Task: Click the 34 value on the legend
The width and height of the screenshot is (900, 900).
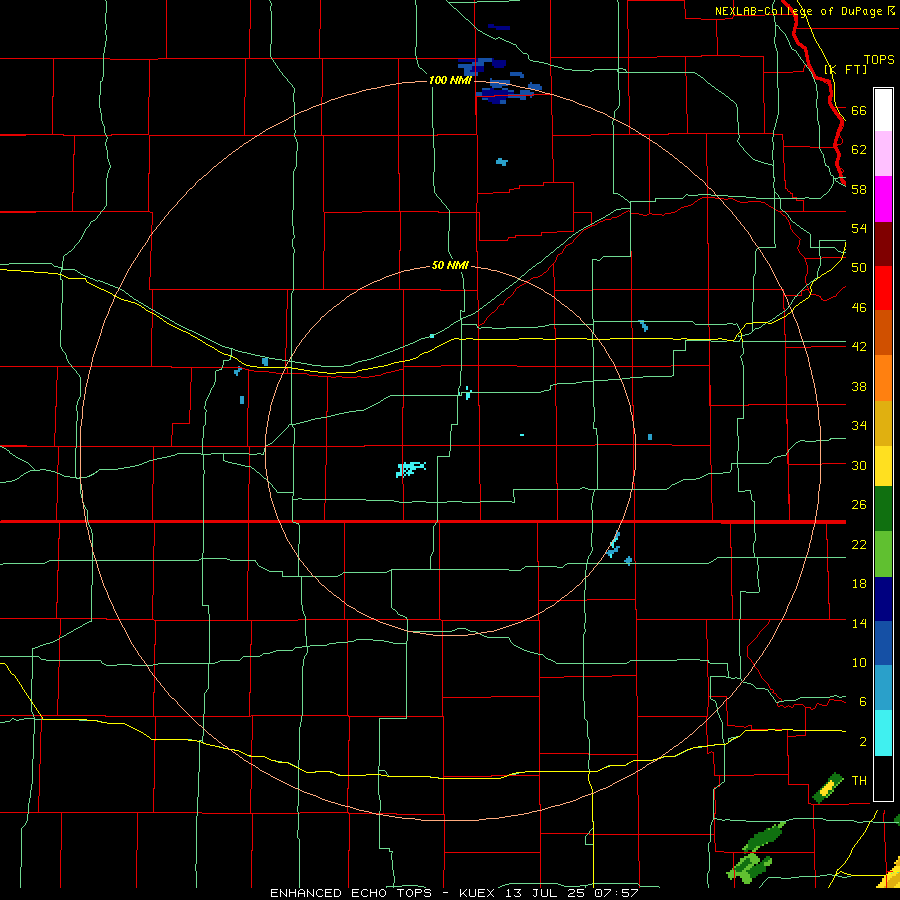Action: pos(859,425)
